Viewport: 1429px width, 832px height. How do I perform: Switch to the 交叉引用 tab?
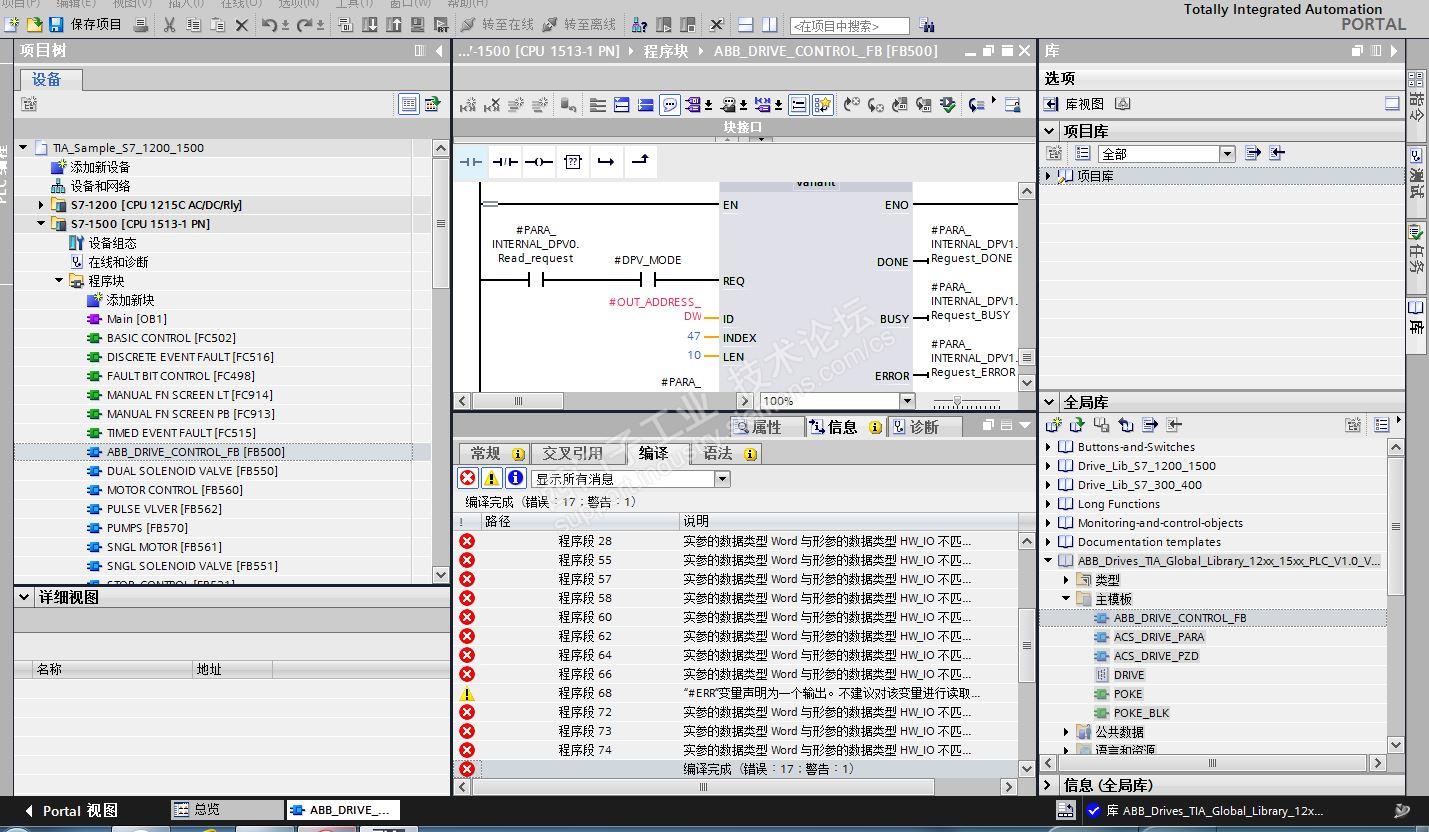coord(572,453)
